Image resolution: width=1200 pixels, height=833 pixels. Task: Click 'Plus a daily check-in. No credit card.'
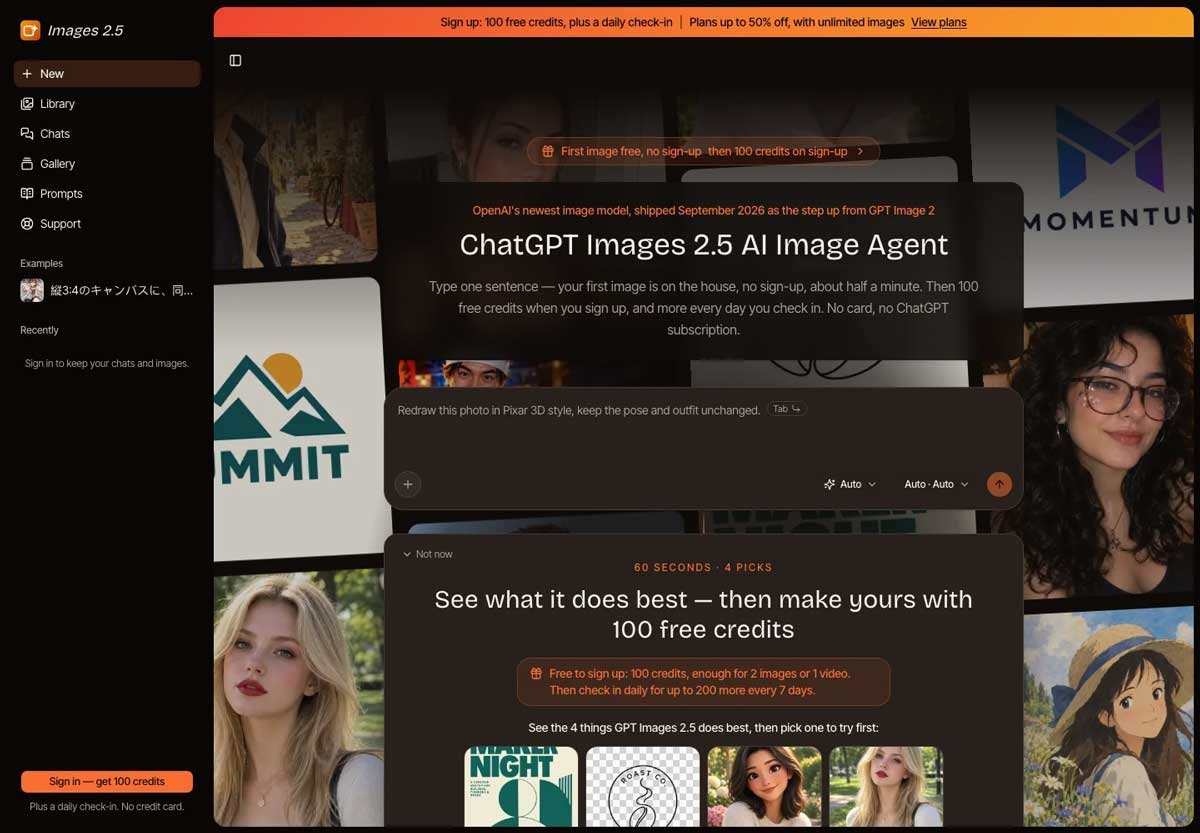[107, 806]
